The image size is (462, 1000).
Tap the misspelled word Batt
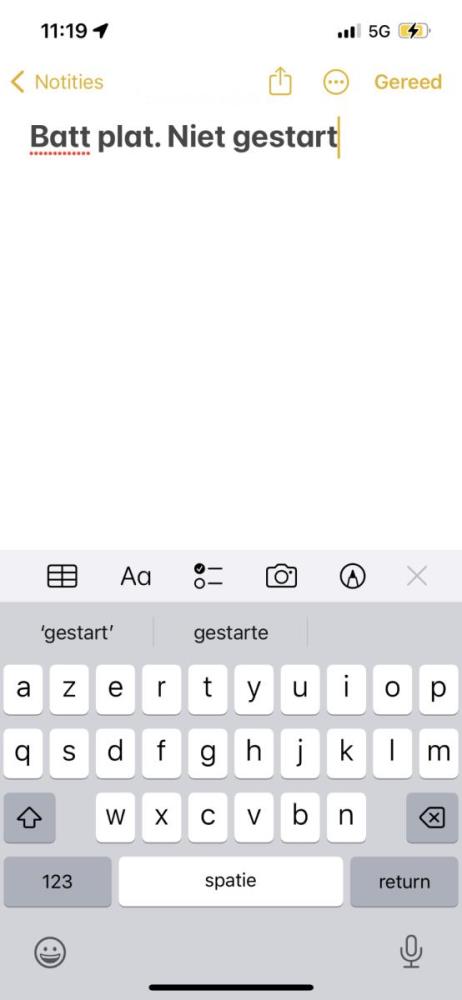point(60,136)
